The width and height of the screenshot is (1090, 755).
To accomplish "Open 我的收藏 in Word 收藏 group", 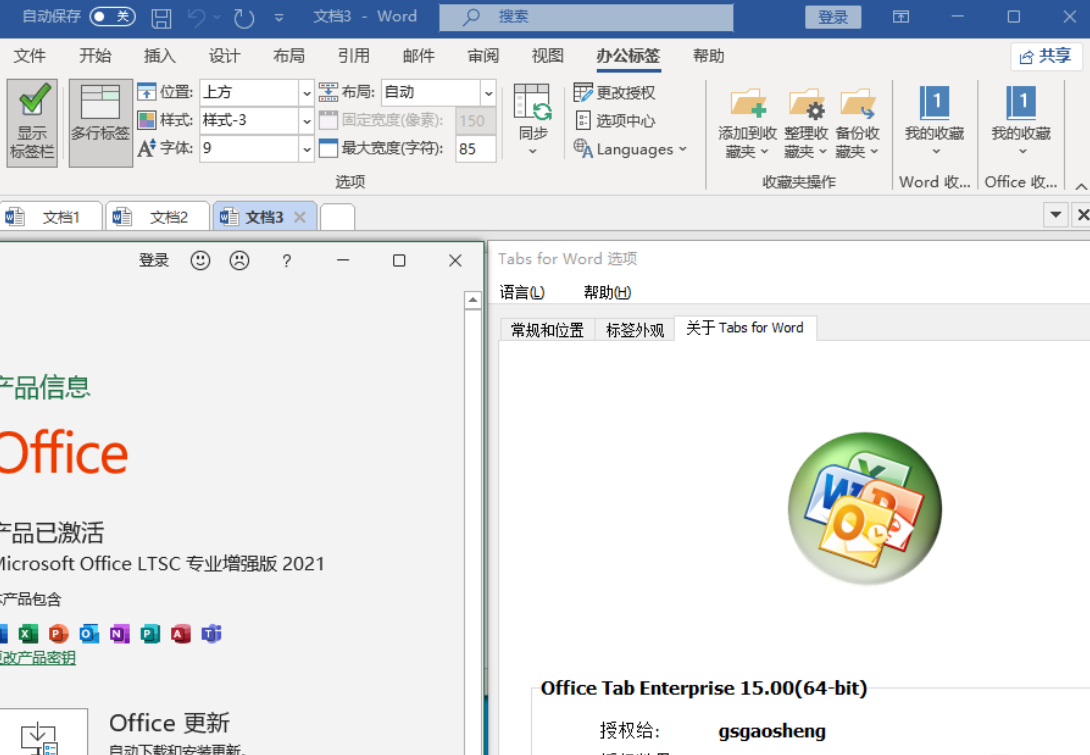I will (x=934, y=122).
